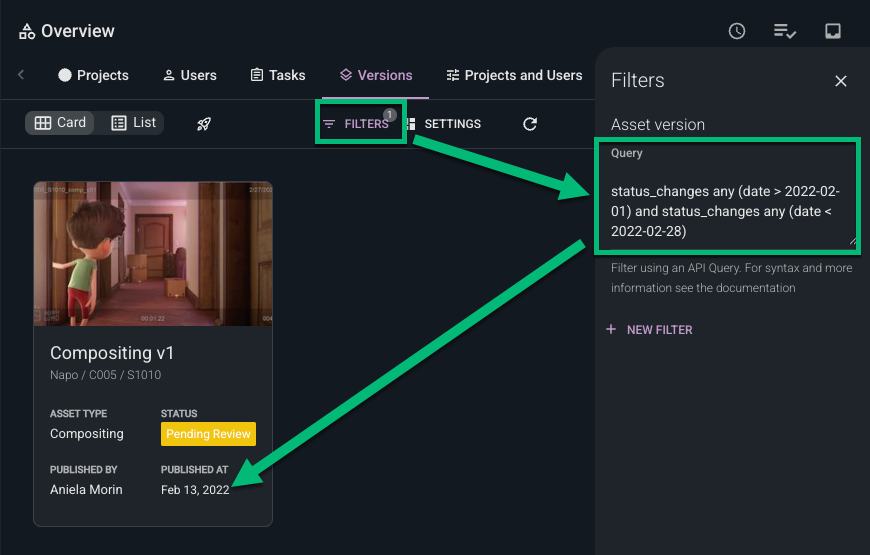This screenshot has width=870, height=555.
Task: Click the Projects tab circle icon
Action: click(65, 75)
